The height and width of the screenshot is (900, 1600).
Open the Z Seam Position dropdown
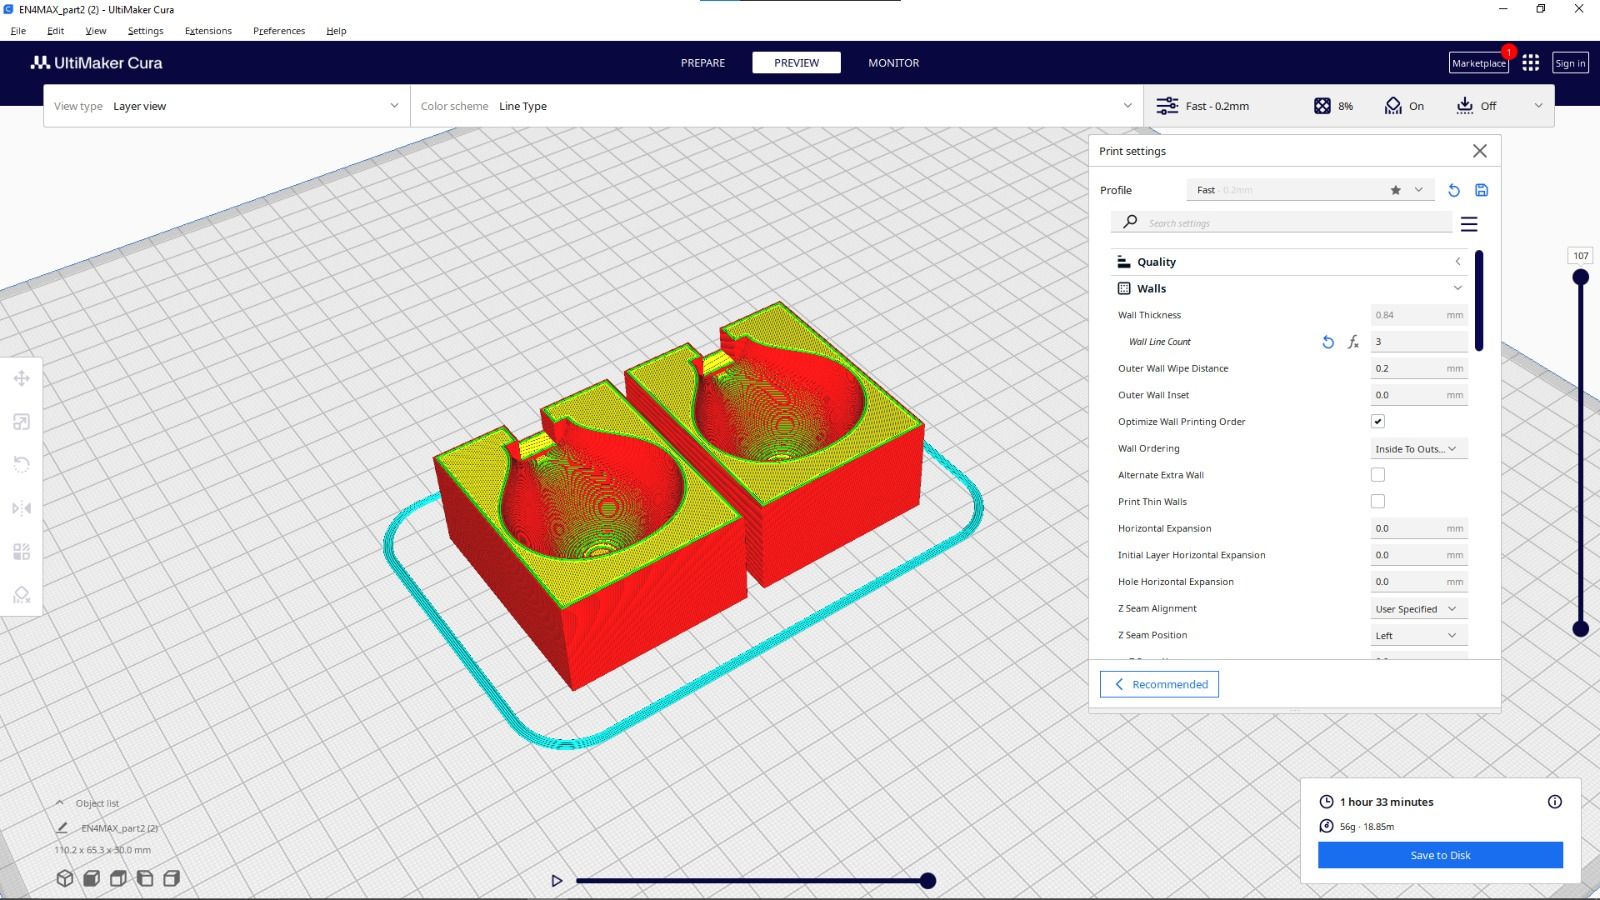pos(1419,636)
